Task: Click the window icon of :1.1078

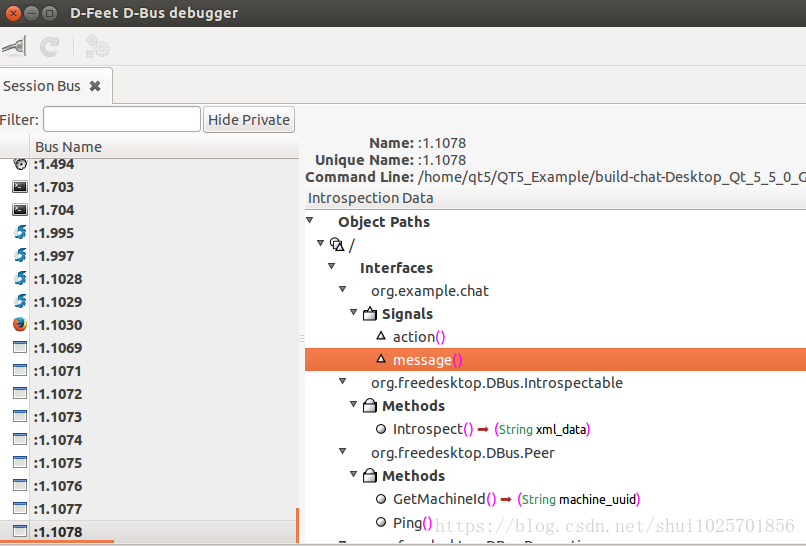Action: click(20, 531)
